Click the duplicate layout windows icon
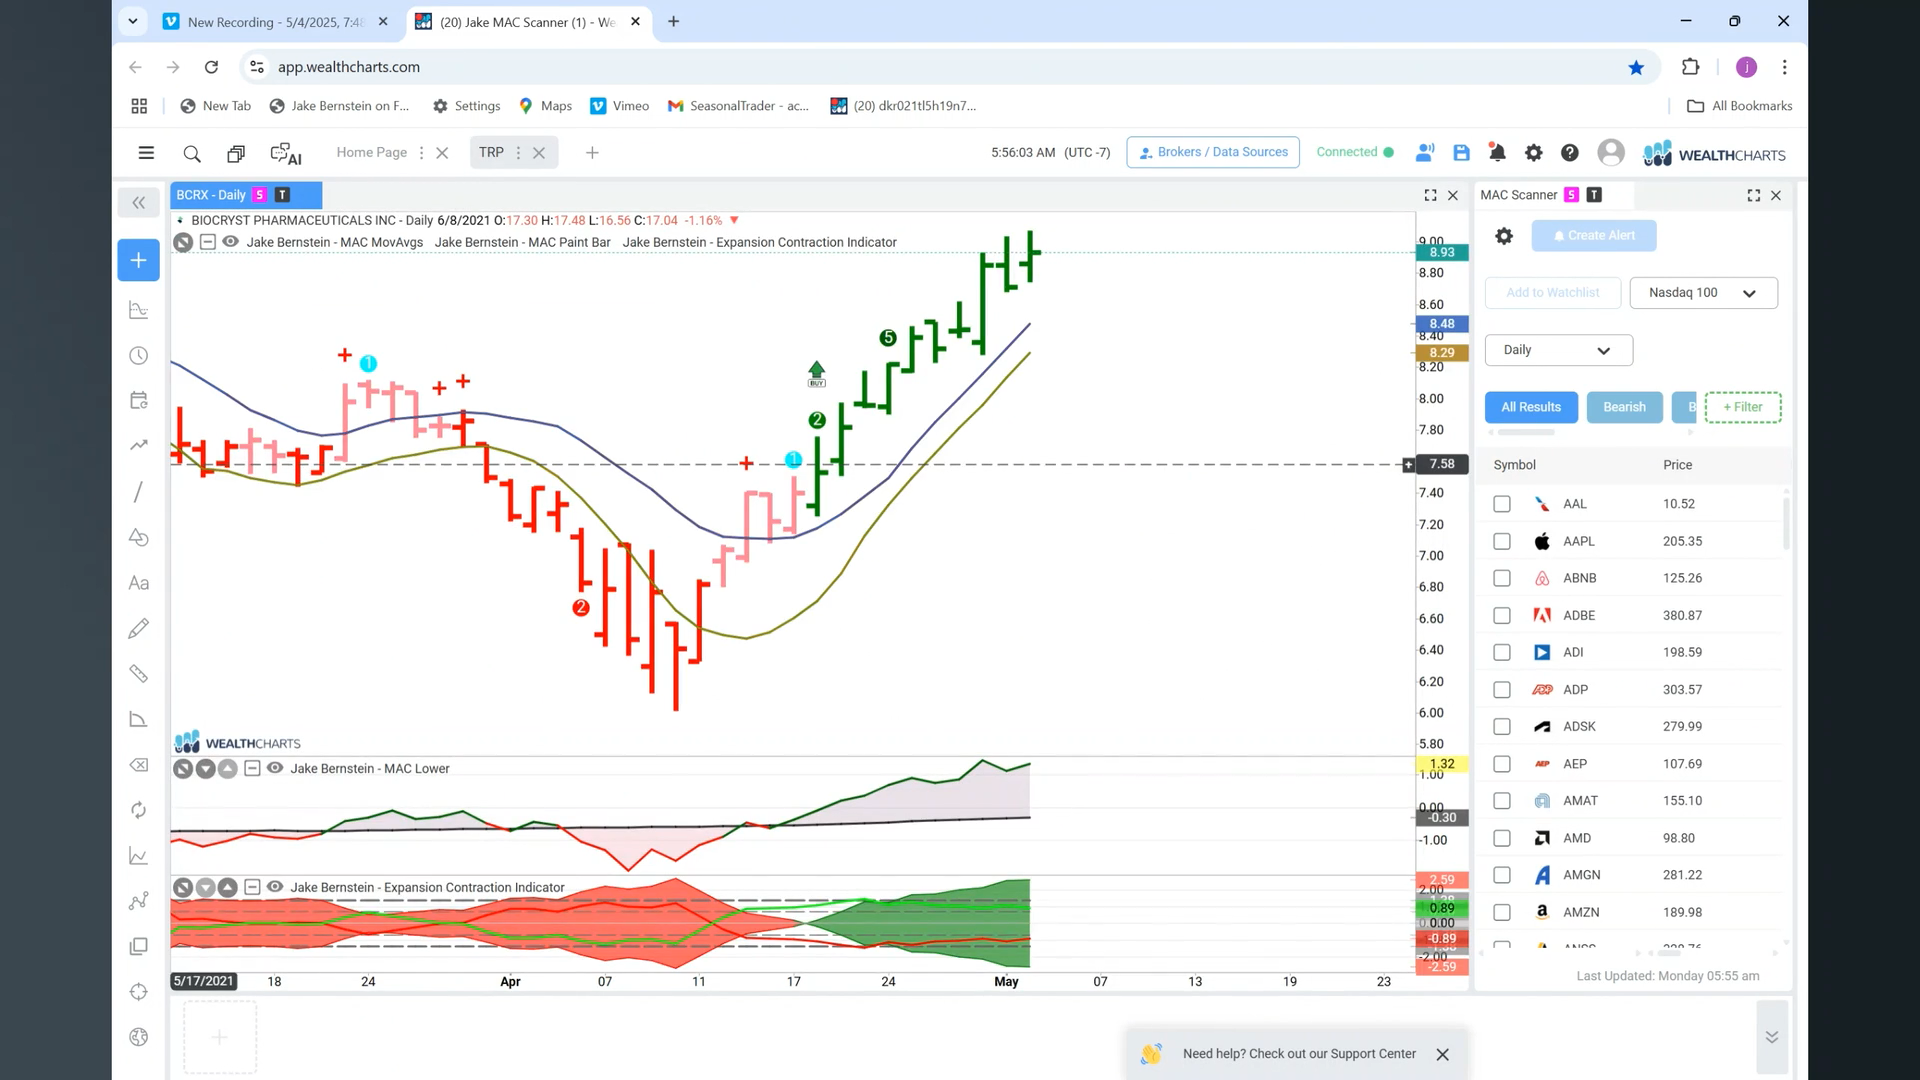 click(236, 153)
